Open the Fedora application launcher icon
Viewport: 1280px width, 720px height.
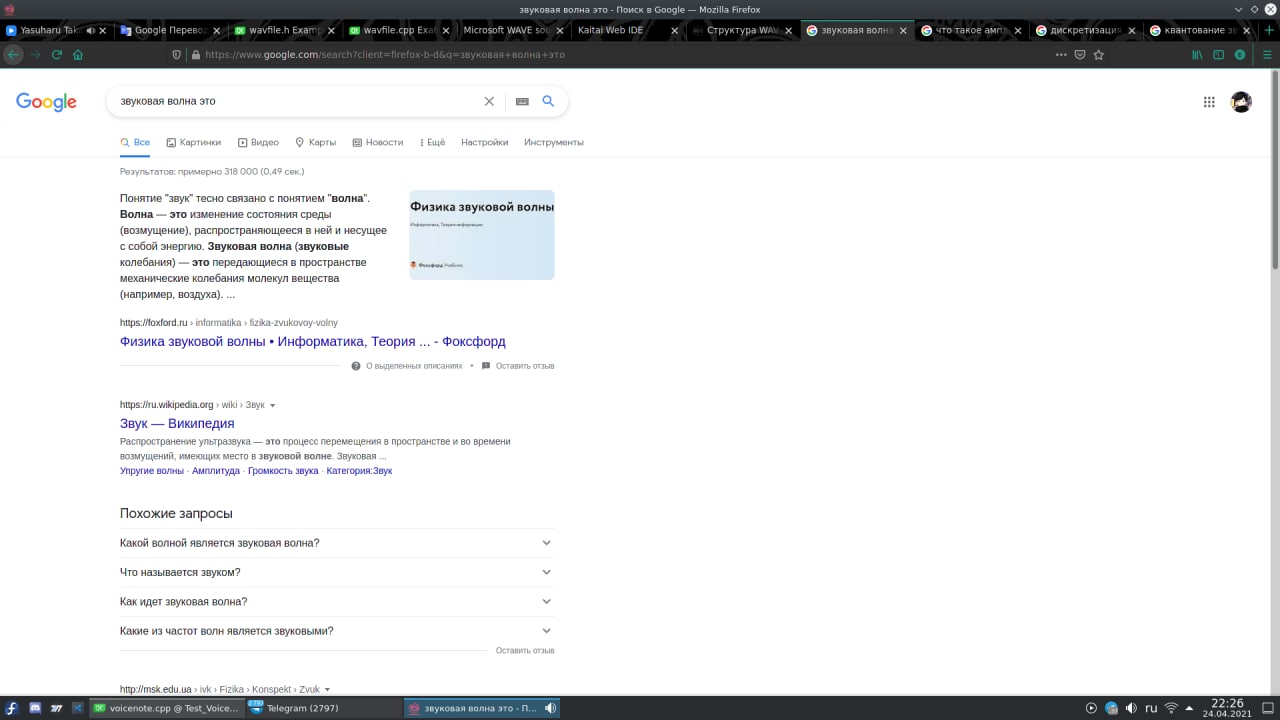pyautogui.click(x=13, y=708)
